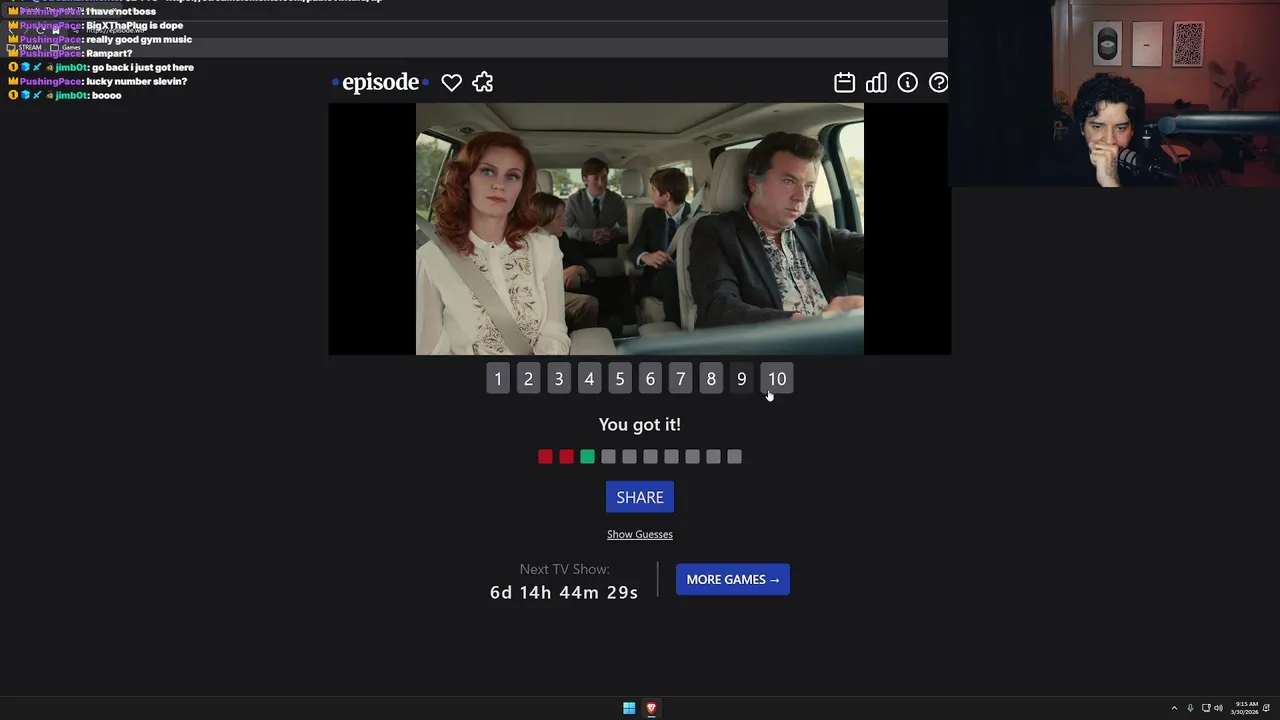The image size is (1280, 720).
Task: Open the notification bell tray icon
Action: (1266, 708)
